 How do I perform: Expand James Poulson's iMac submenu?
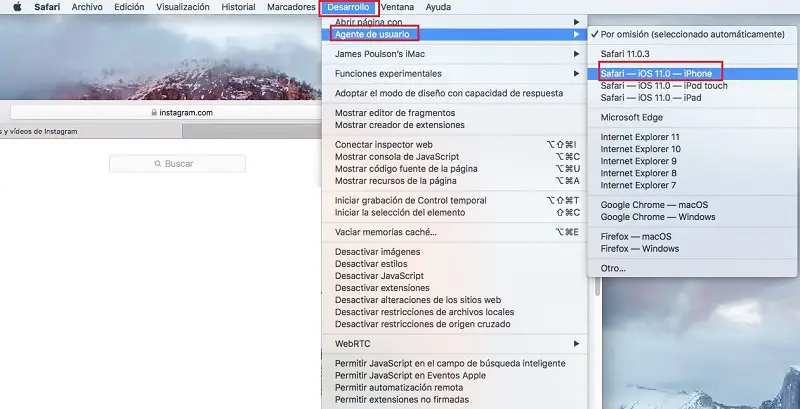[455, 54]
